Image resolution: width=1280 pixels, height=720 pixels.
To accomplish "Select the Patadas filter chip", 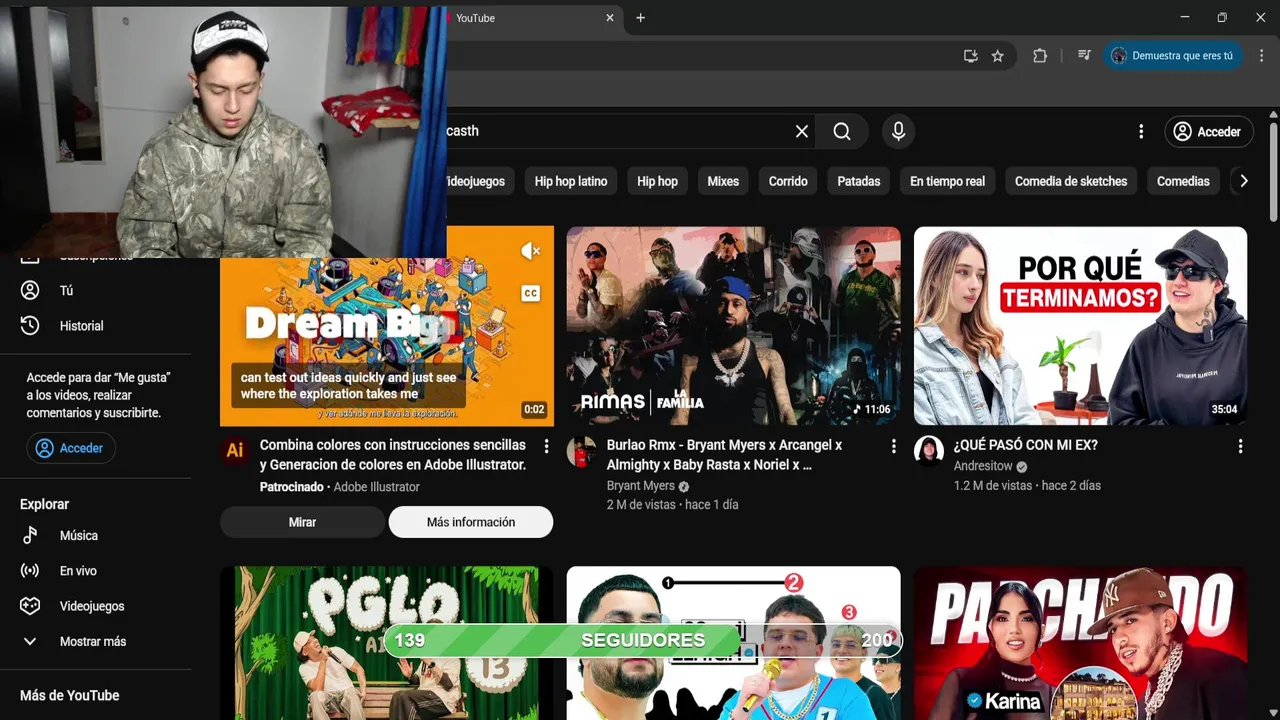I will [859, 181].
